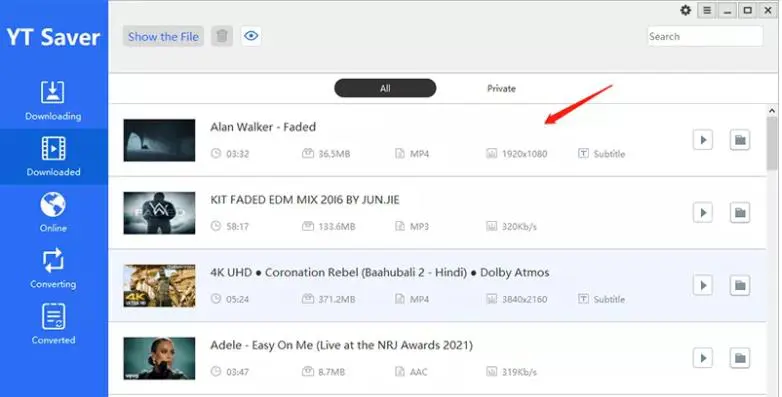Open folder for Alan Walker - Faded
This screenshot has height=397, width=782.
(x=740, y=140)
